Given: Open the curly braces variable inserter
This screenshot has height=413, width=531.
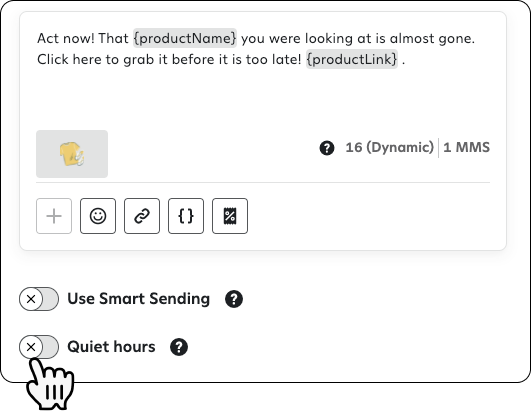Looking at the screenshot, I should pyautogui.click(x=186, y=216).
